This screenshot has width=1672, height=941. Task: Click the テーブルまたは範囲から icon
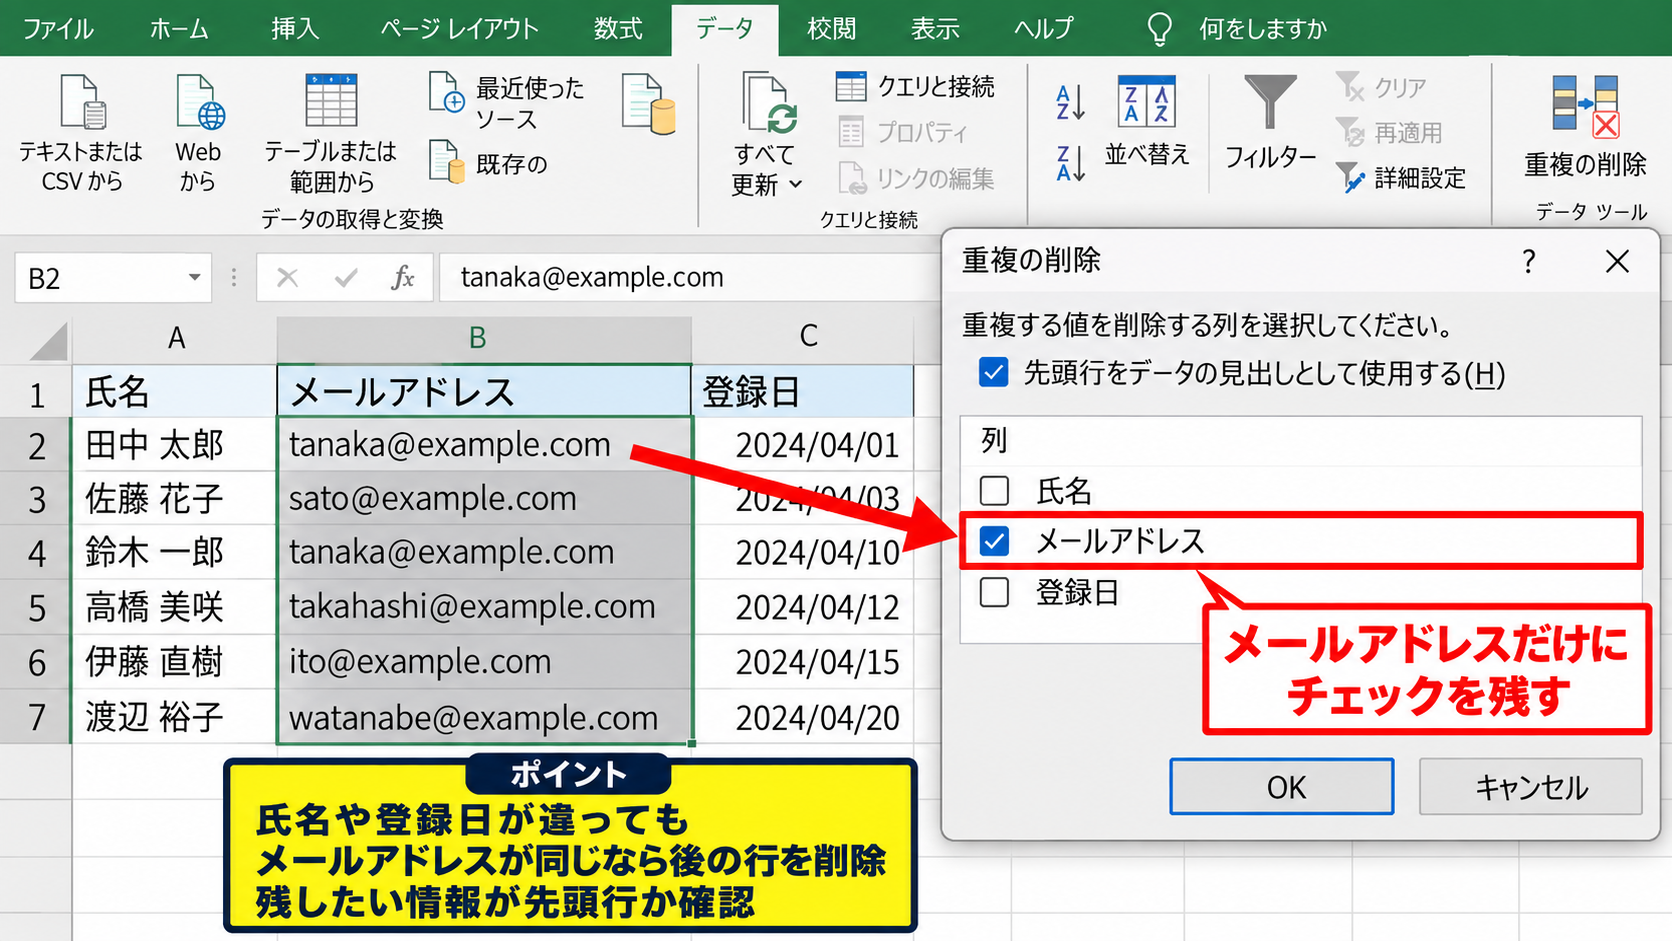point(331,103)
